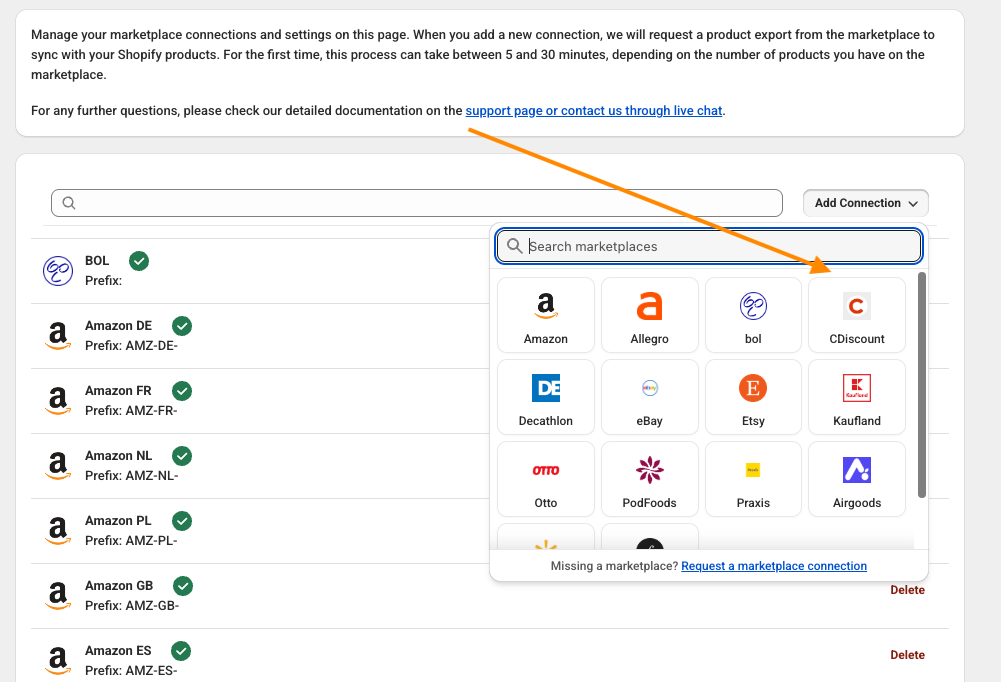1001x682 pixels.
Task: Delete the Amazon ES connection
Action: pyautogui.click(x=907, y=655)
